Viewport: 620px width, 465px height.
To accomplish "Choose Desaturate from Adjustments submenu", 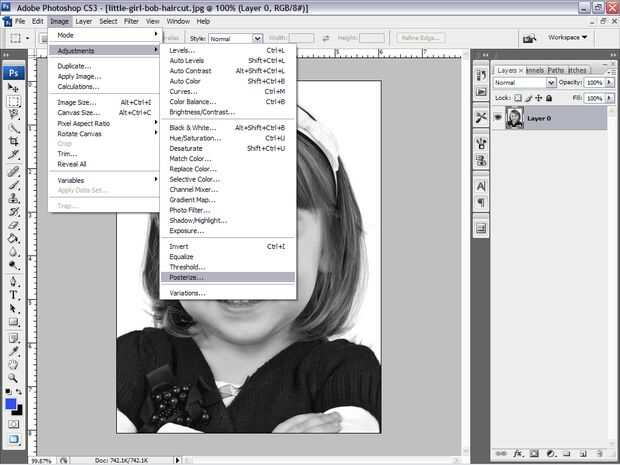I will point(228,148).
